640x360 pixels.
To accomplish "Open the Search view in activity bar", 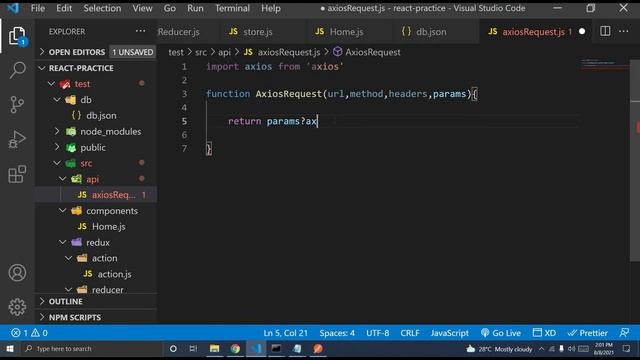I will tap(17, 70).
